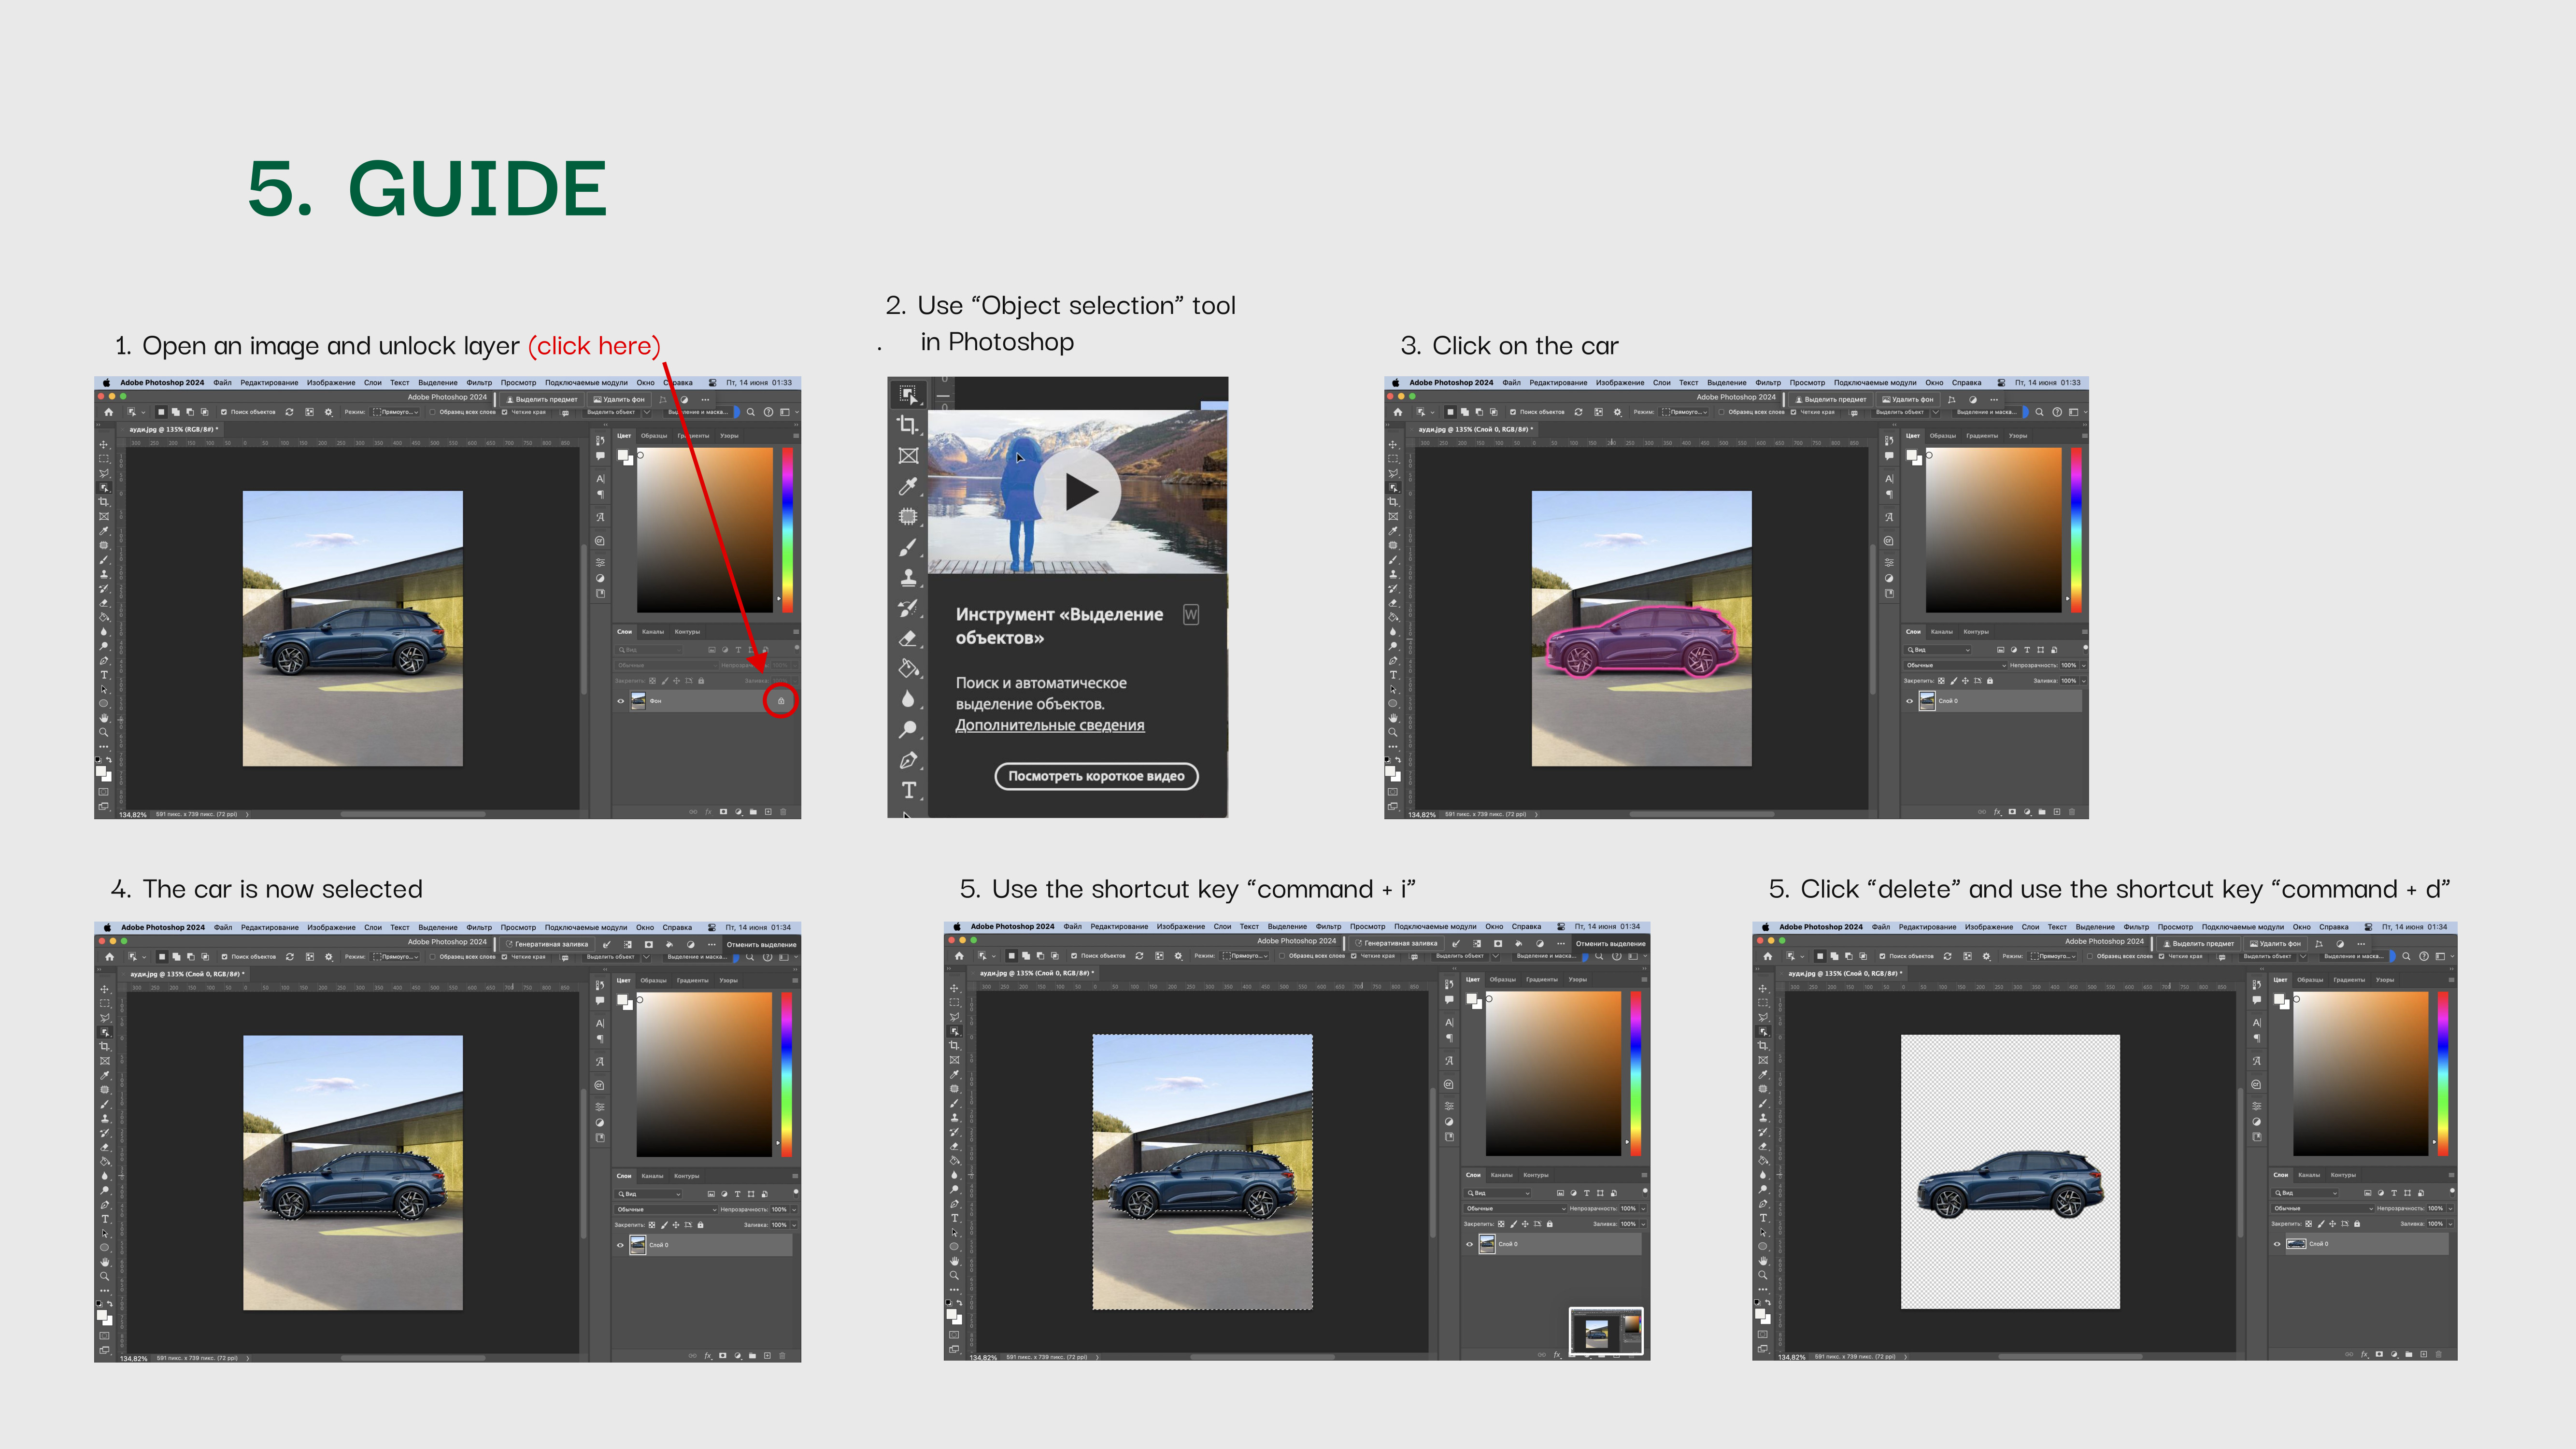Select the Pen tool in the step 2 toolbar
The height and width of the screenshot is (1449, 2576).
pos(908,760)
